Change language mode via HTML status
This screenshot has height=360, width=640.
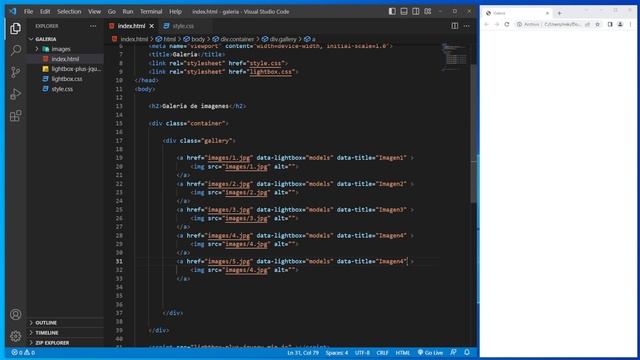(402, 352)
